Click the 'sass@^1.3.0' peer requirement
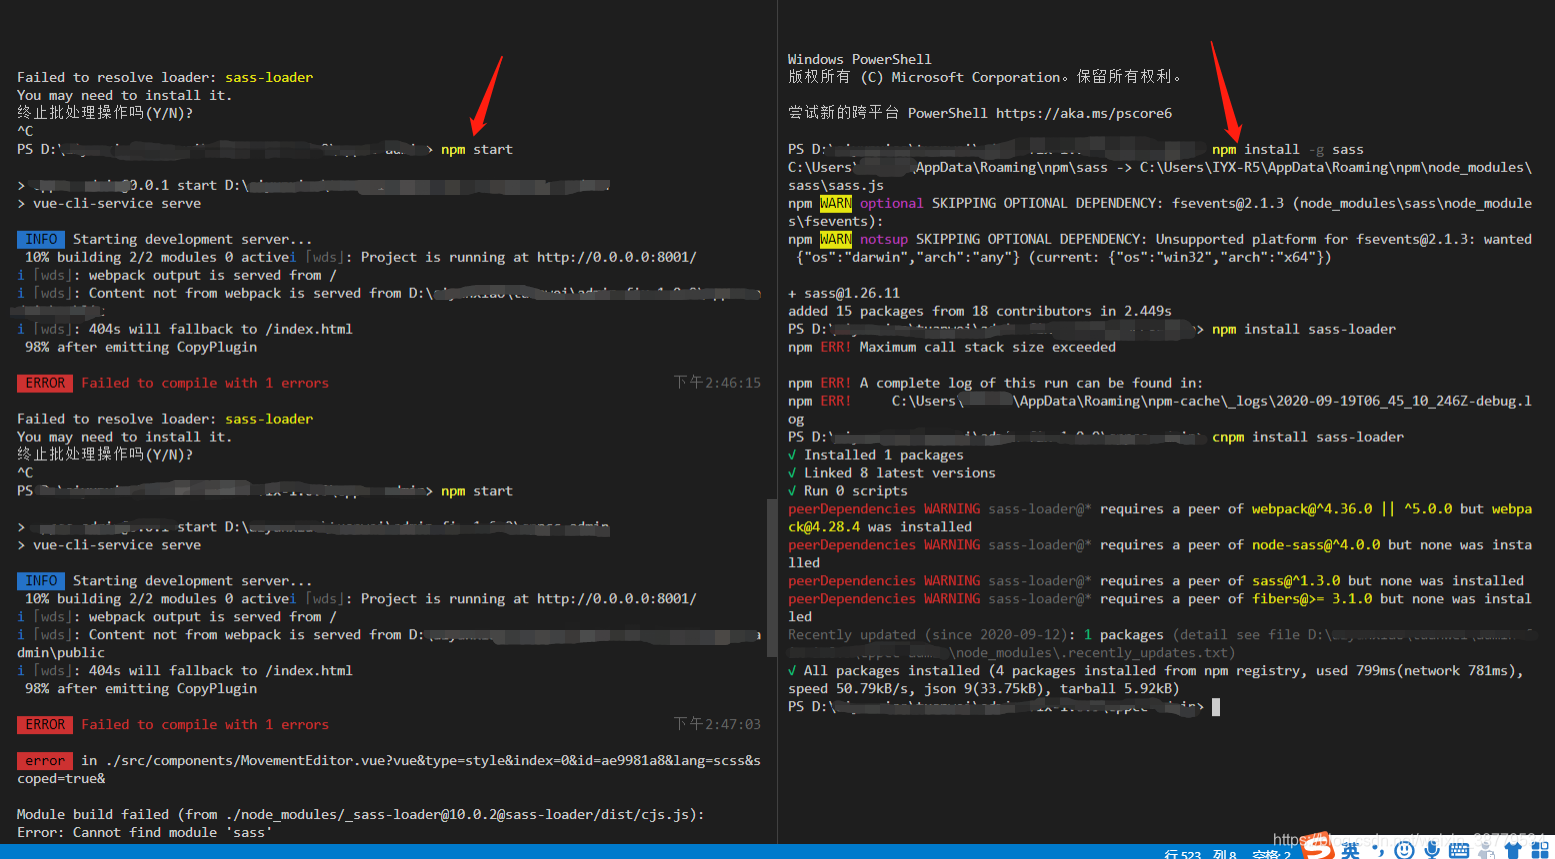 click(x=1296, y=581)
